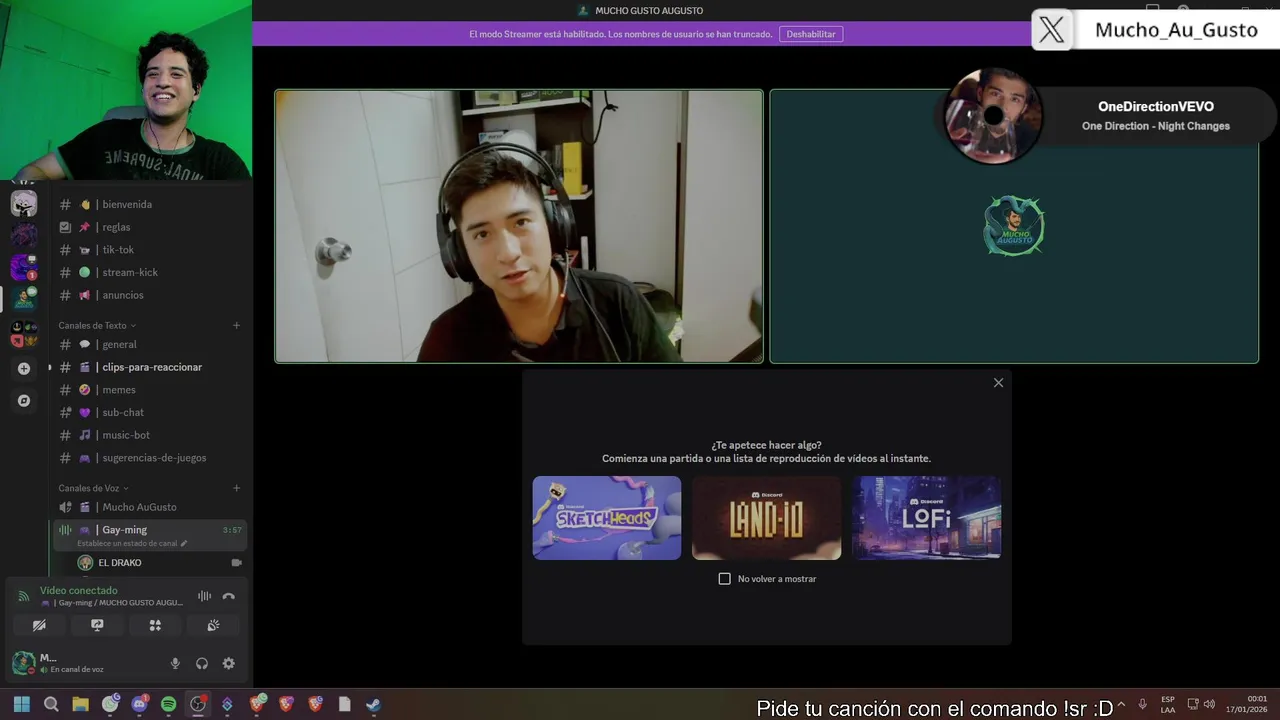The image size is (1280, 720).
Task: Open Discord from the taskbar
Action: tap(139, 704)
